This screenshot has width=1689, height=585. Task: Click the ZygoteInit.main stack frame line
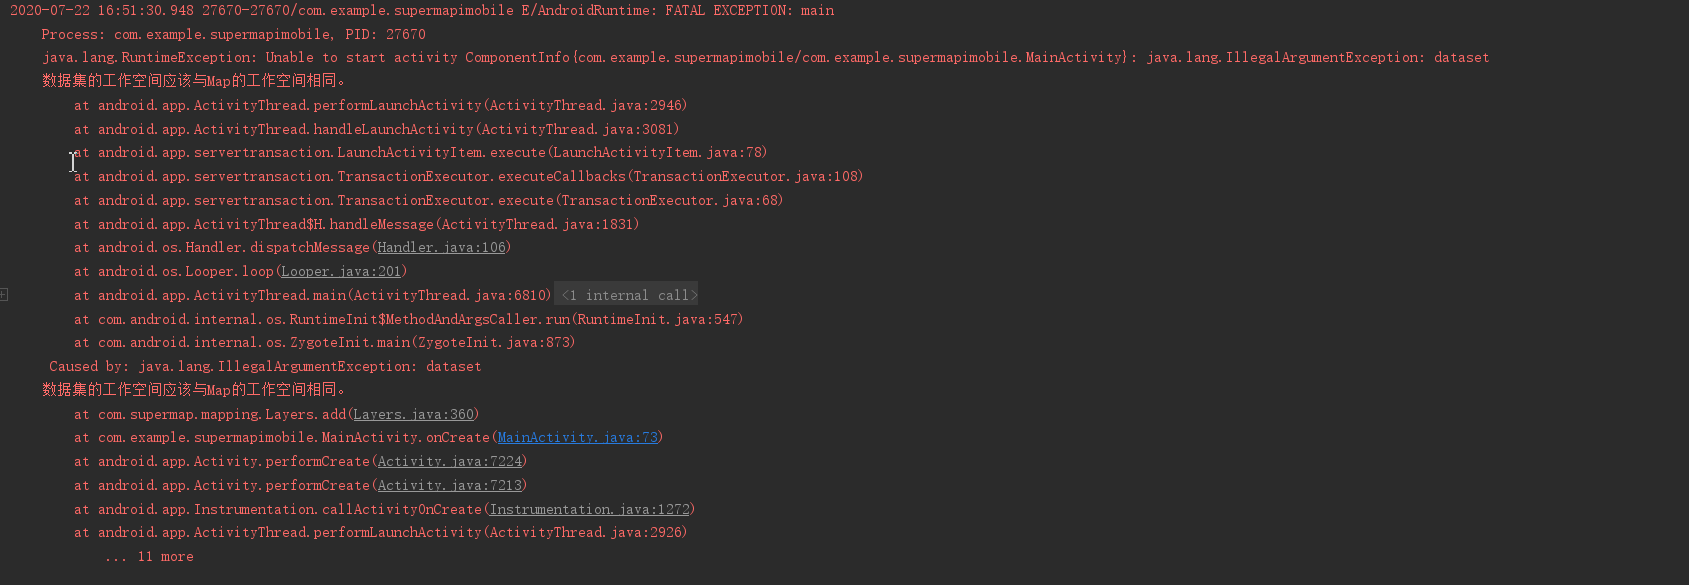tap(324, 343)
